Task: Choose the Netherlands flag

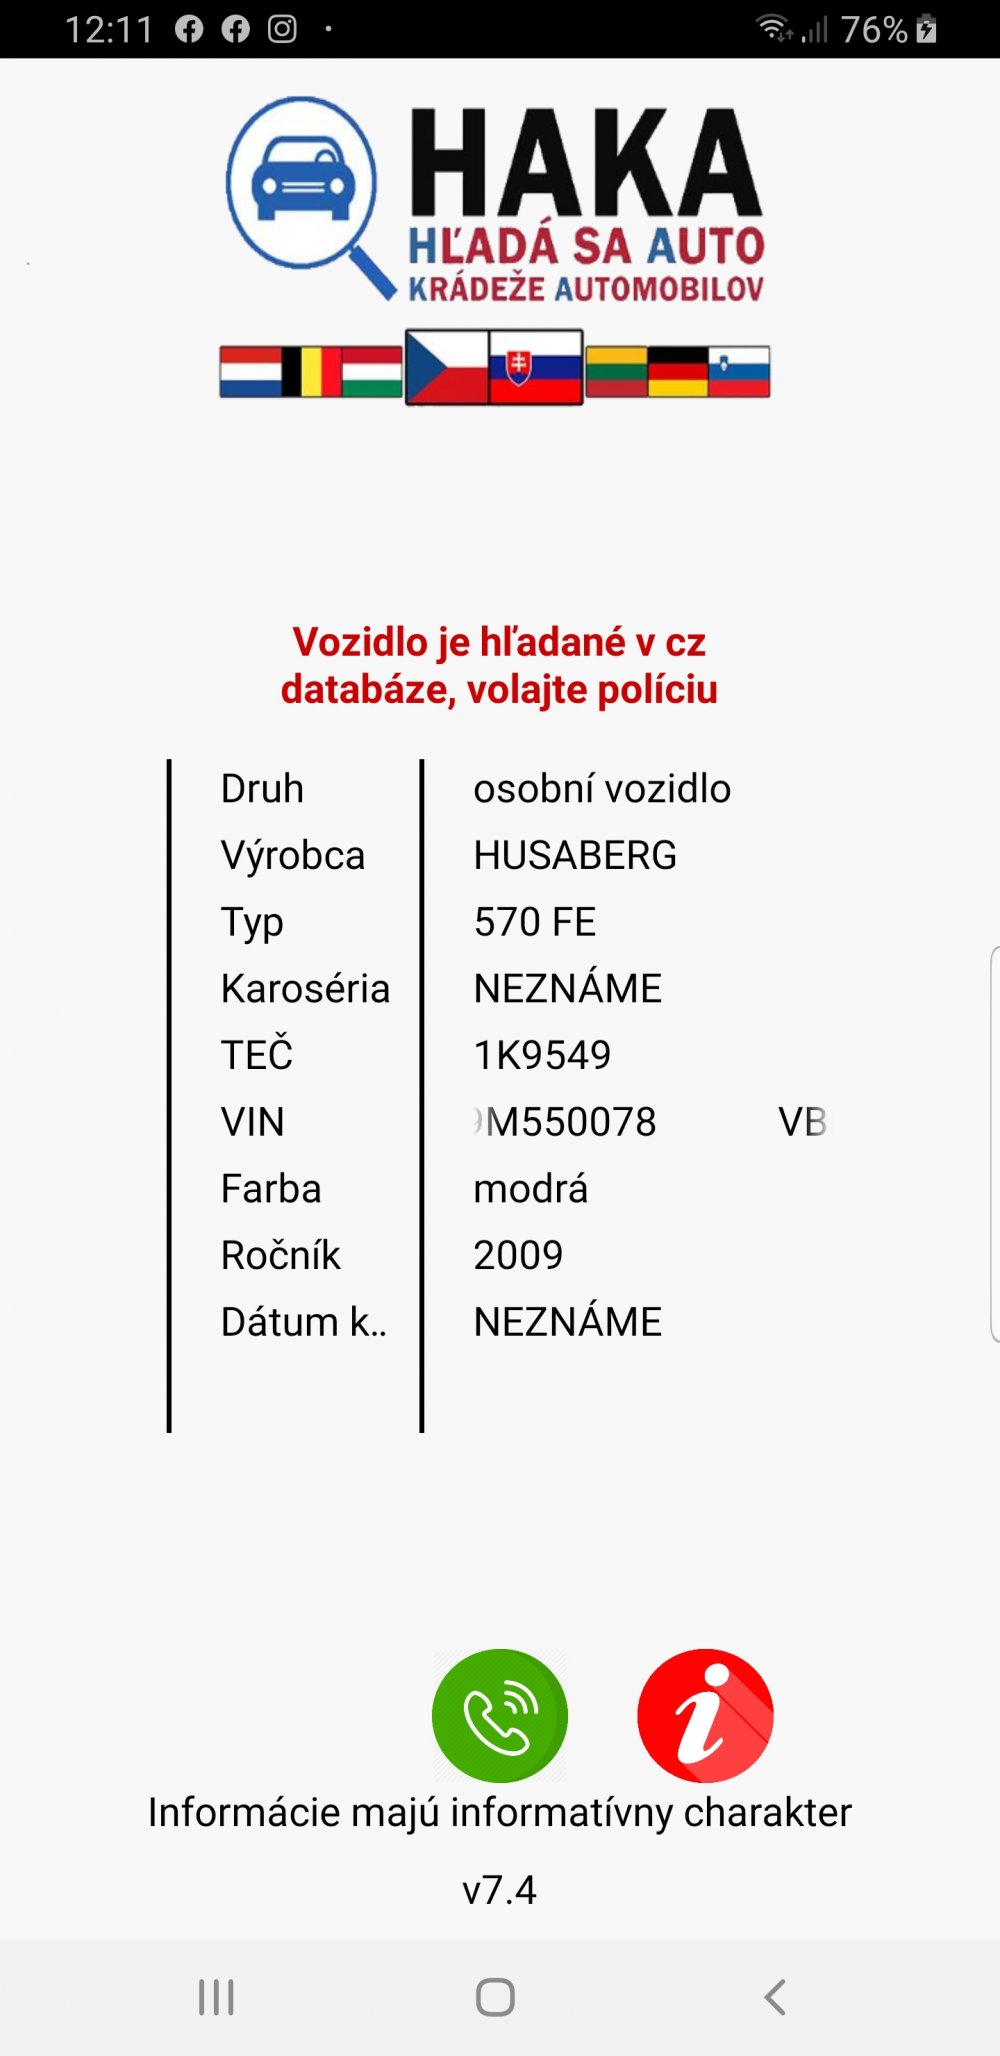Action: click(x=250, y=372)
